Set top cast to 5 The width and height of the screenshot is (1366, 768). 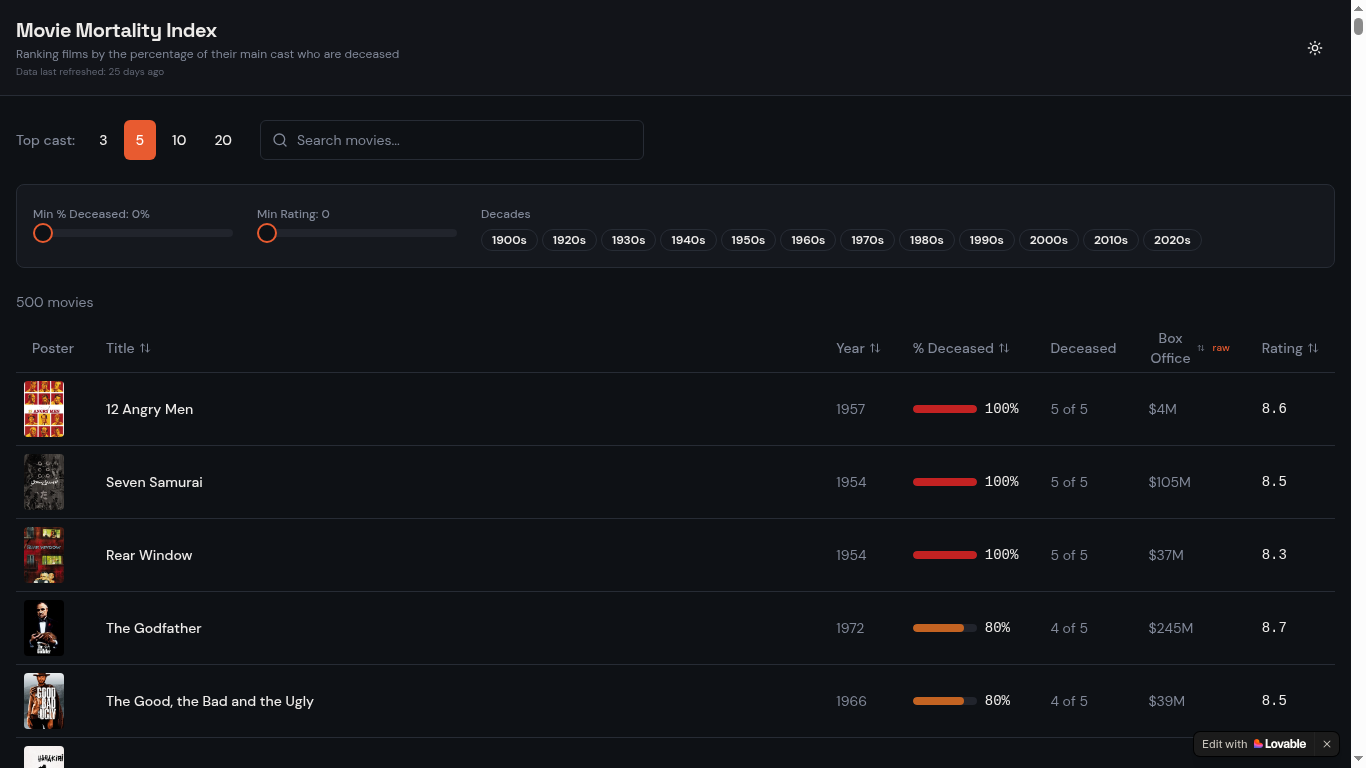click(140, 140)
